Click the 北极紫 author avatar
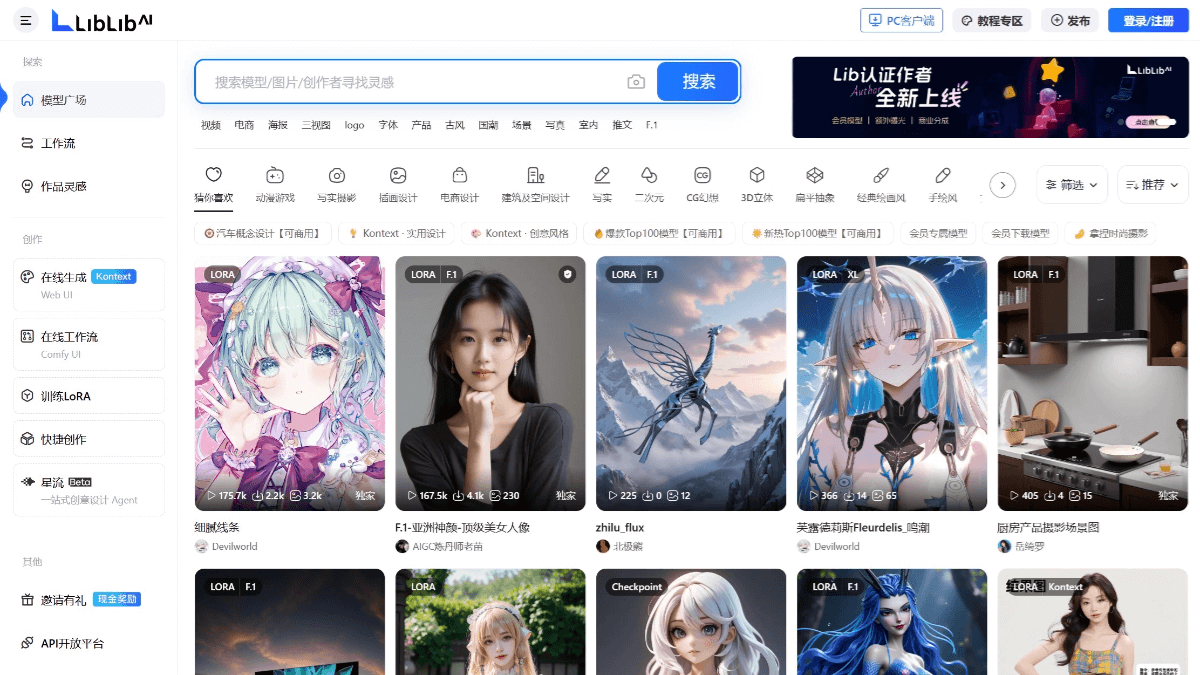This screenshot has height=675, width=1200. click(603, 546)
